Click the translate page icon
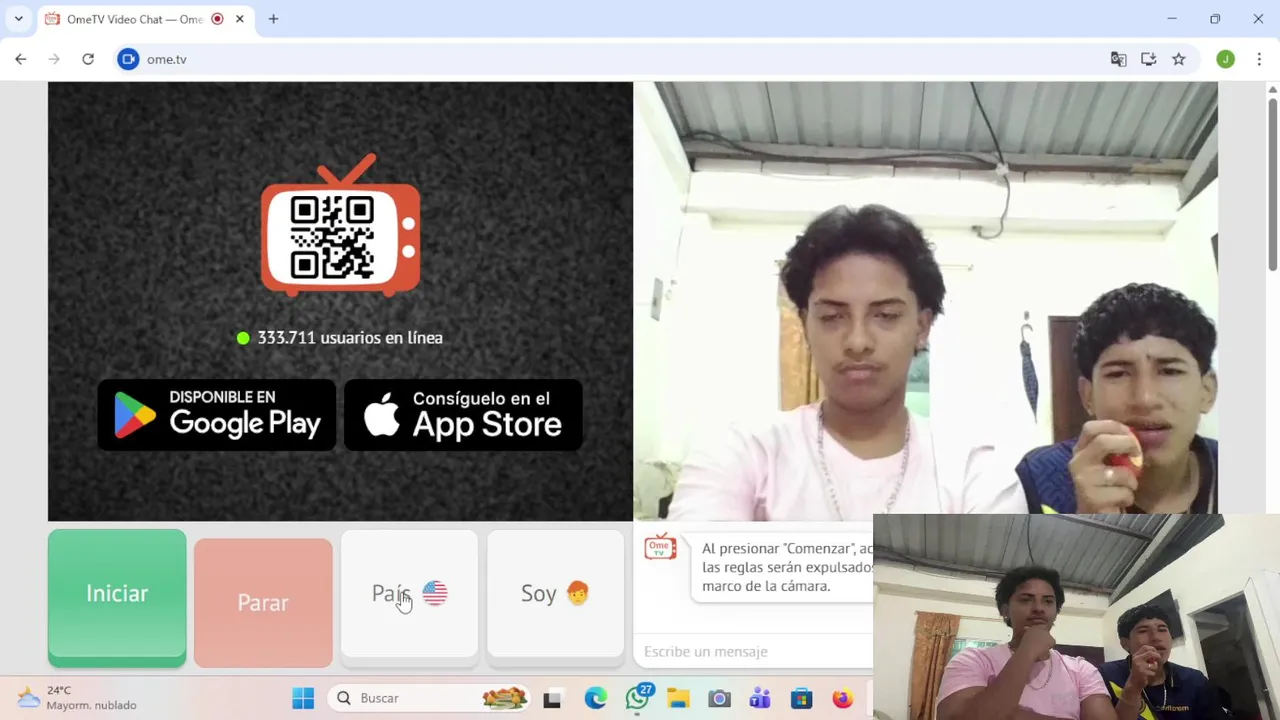Screen dimensions: 1280x720 [x=1119, y=59]
